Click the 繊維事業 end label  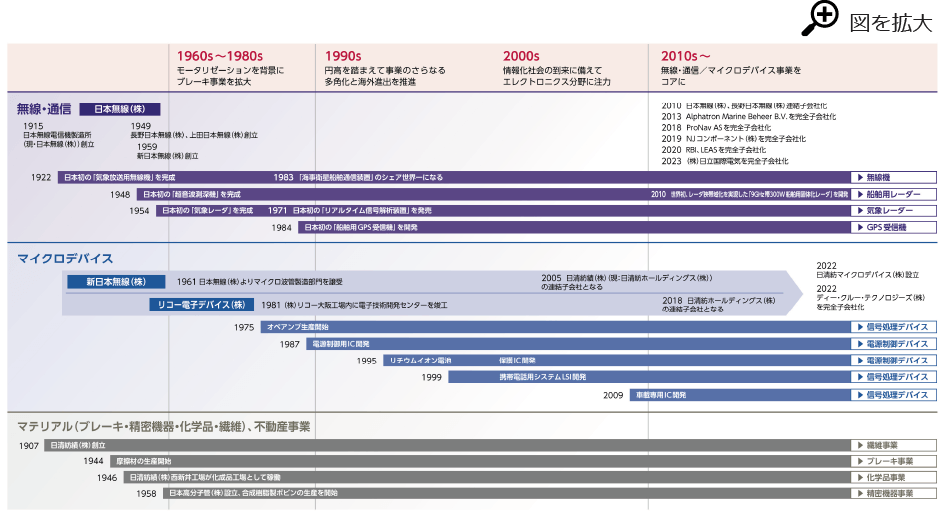(894, 446)
